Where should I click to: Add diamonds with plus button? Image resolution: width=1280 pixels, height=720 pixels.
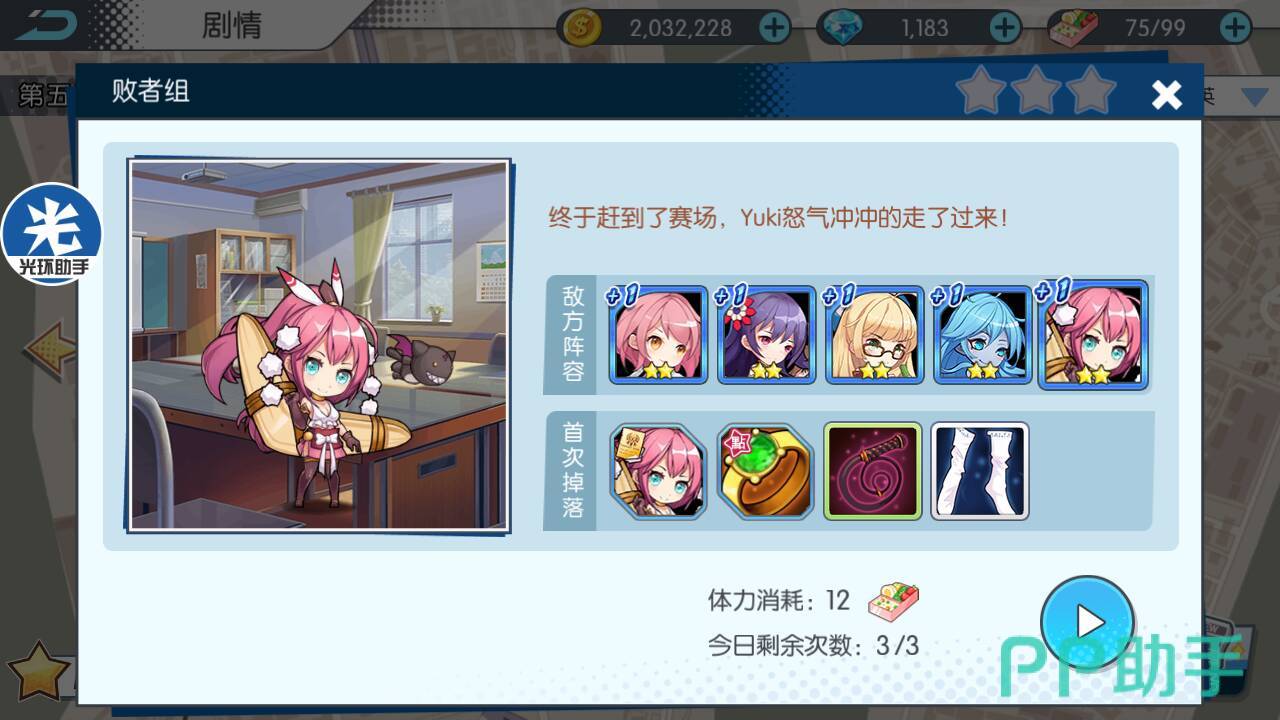[x=1005, y=27]
